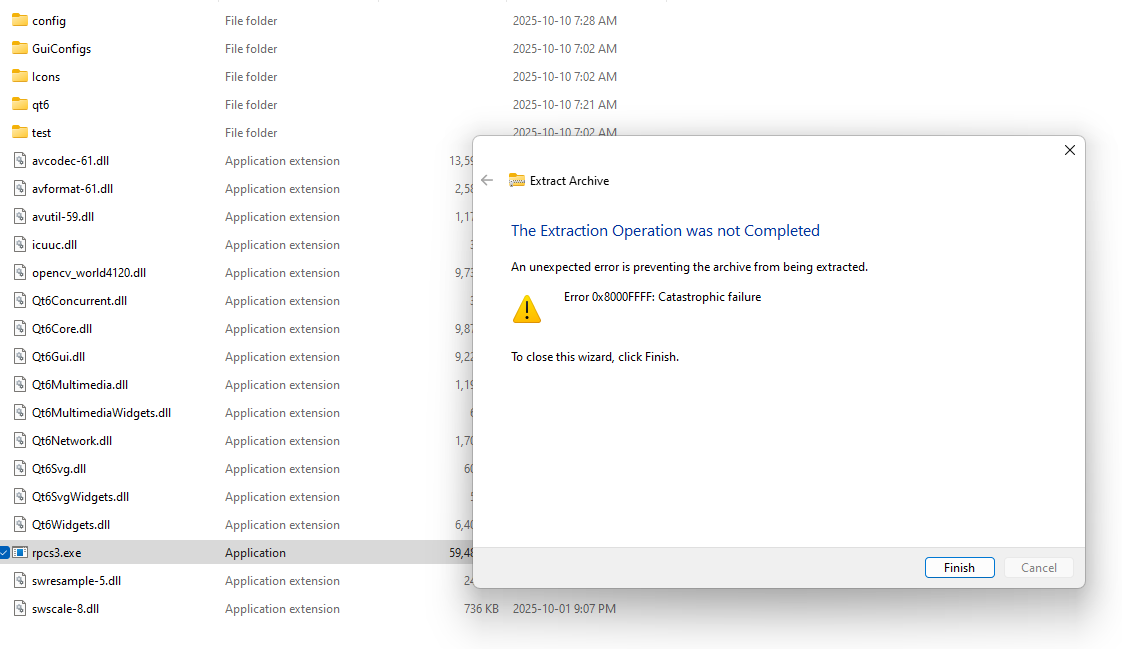Select the opencv_world4120.dll file name

pos(89,273)
